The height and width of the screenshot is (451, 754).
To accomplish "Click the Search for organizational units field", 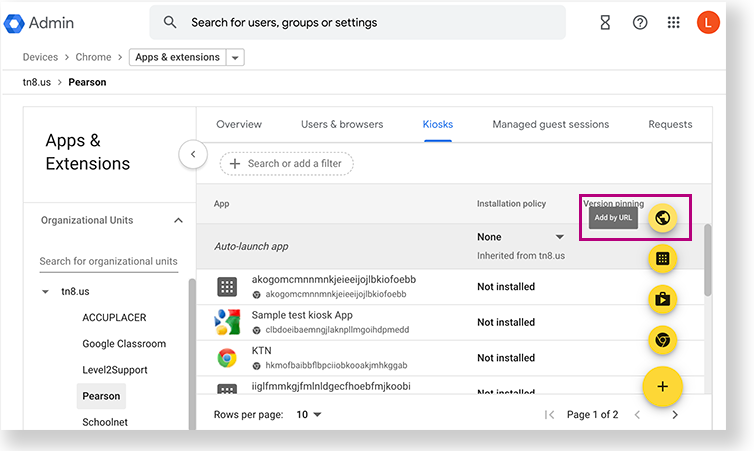I will click(x=108, y=261).
